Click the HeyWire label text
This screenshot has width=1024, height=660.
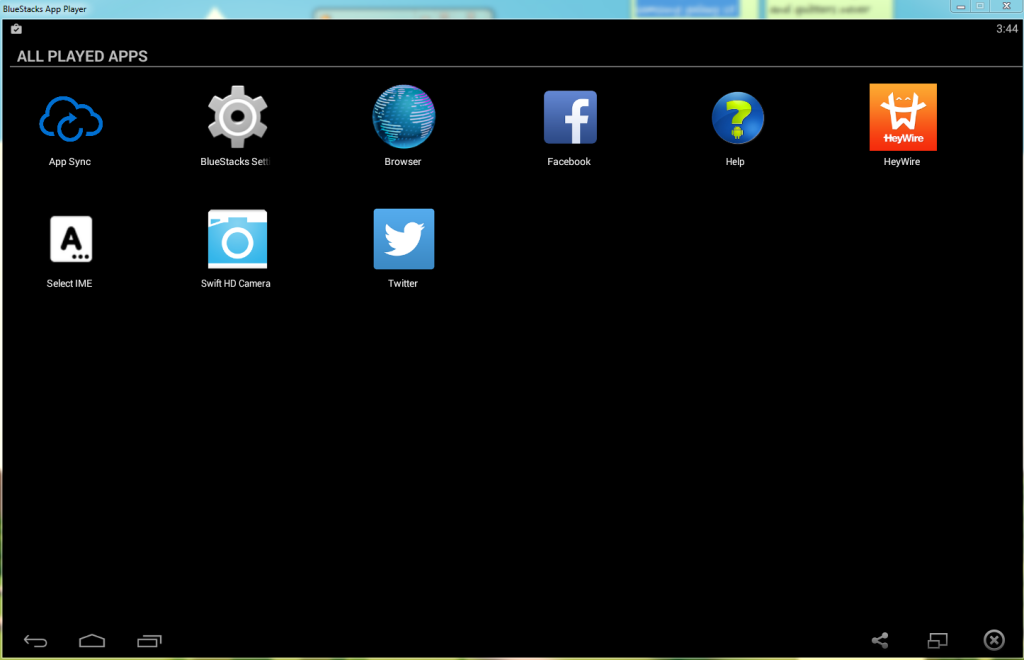[902, 162]
